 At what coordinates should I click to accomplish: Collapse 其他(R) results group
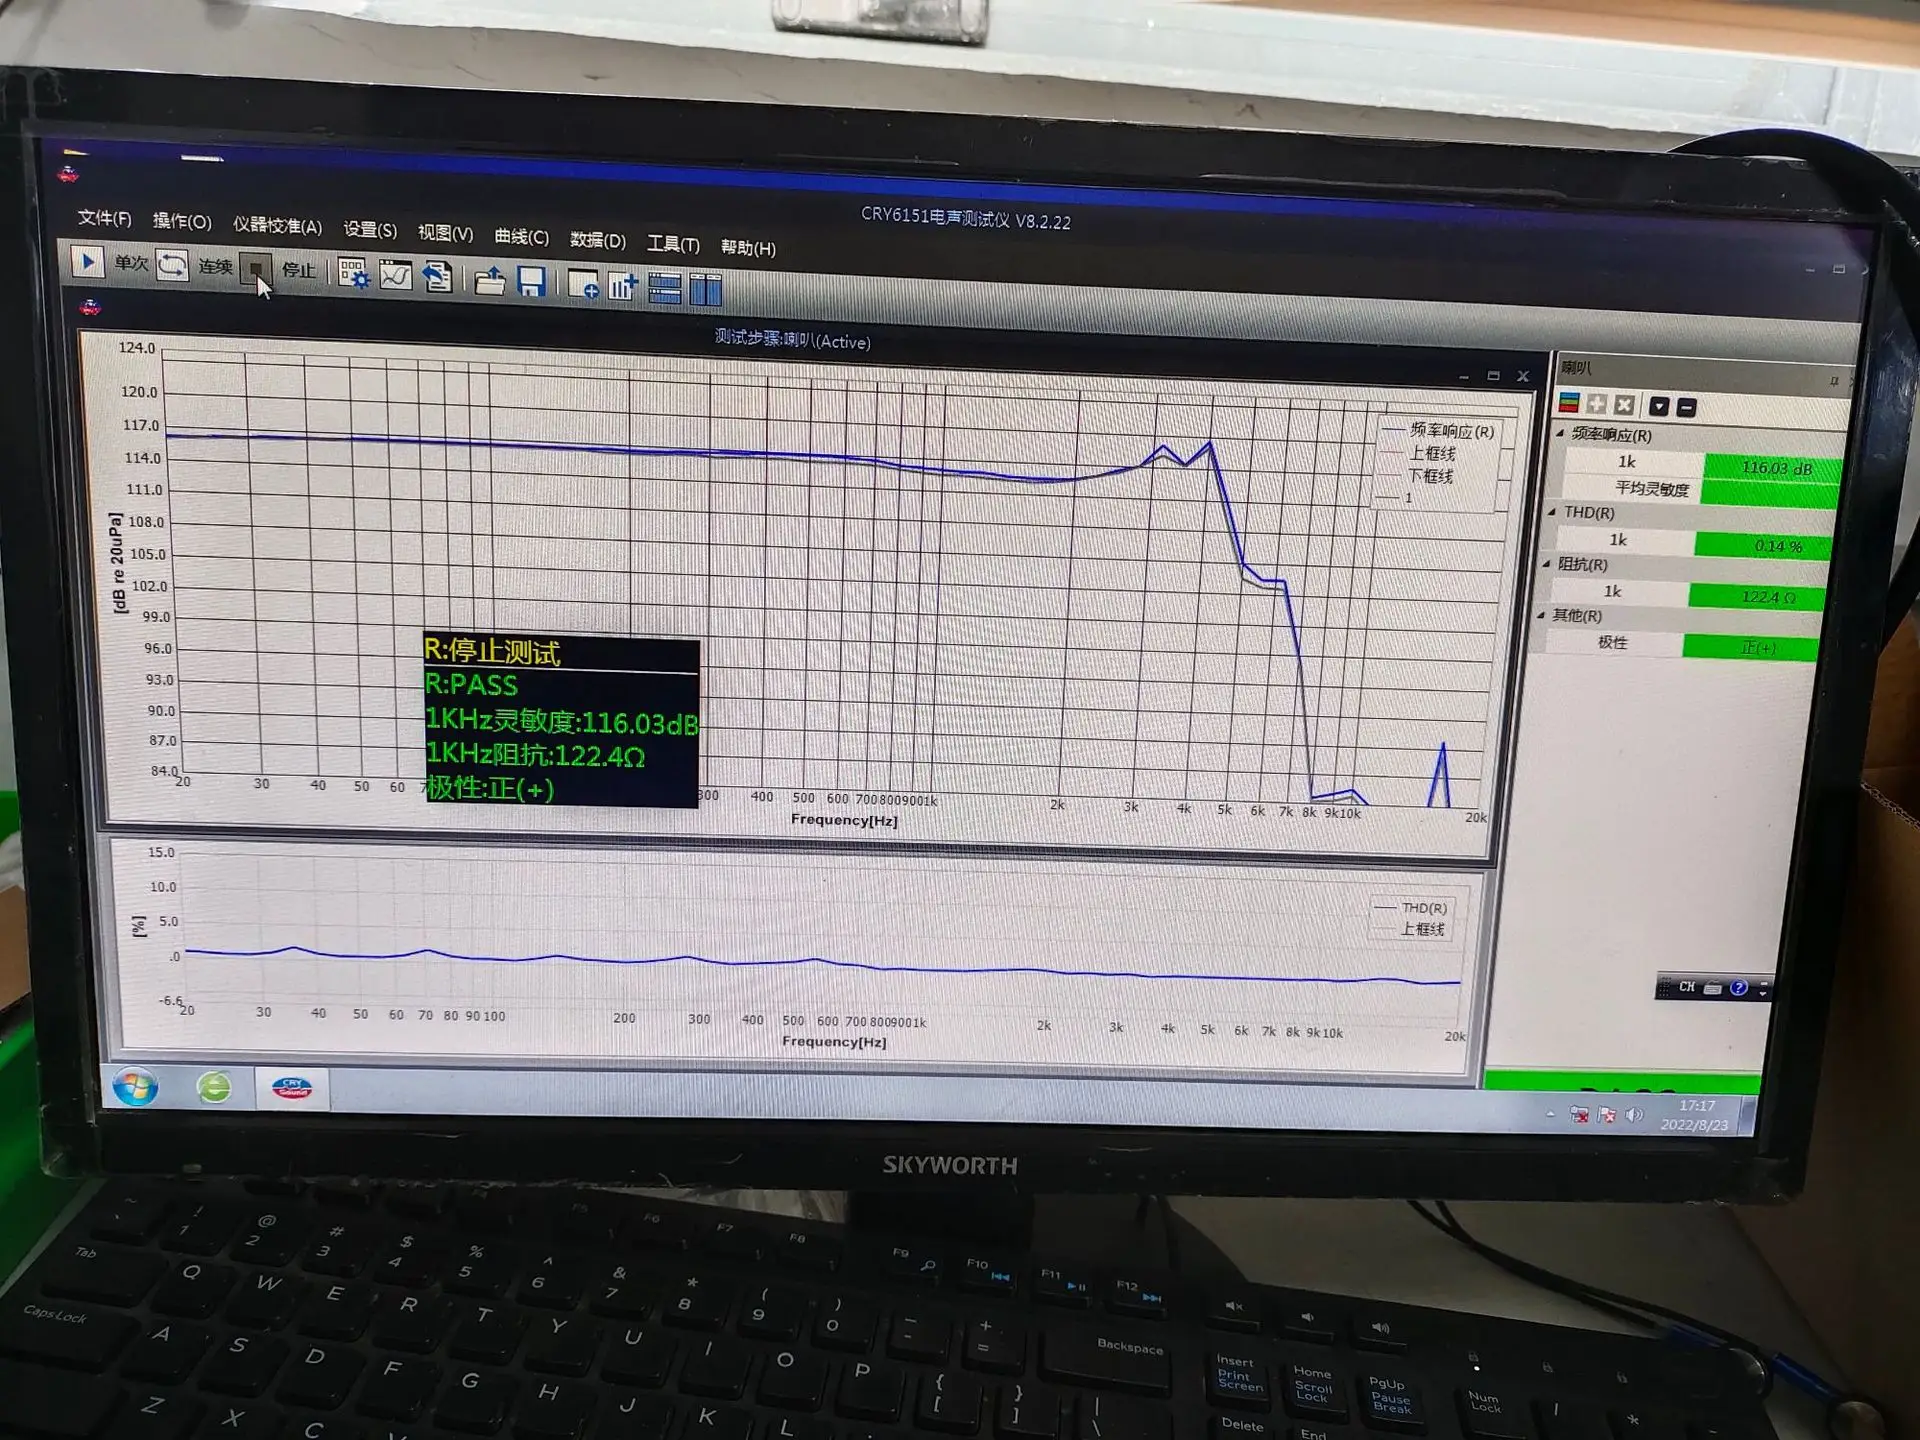click(x=1540, y=614)
